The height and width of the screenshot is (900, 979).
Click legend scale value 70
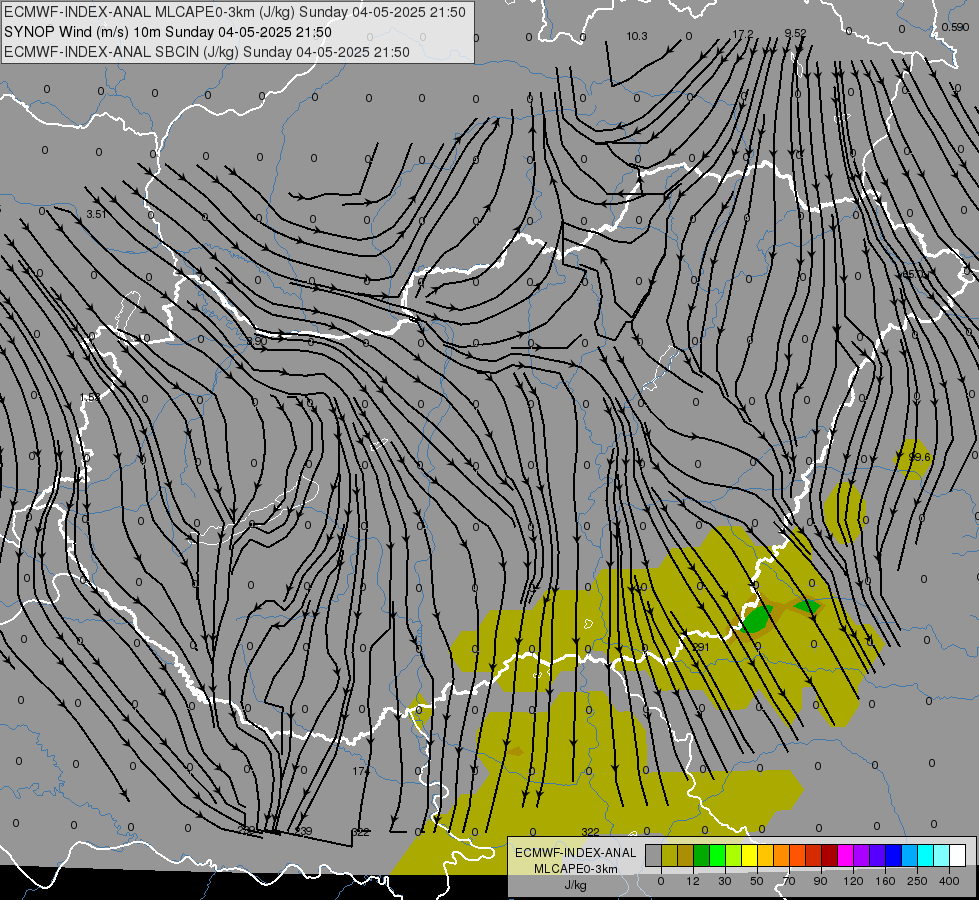click(x=789, y=881)
